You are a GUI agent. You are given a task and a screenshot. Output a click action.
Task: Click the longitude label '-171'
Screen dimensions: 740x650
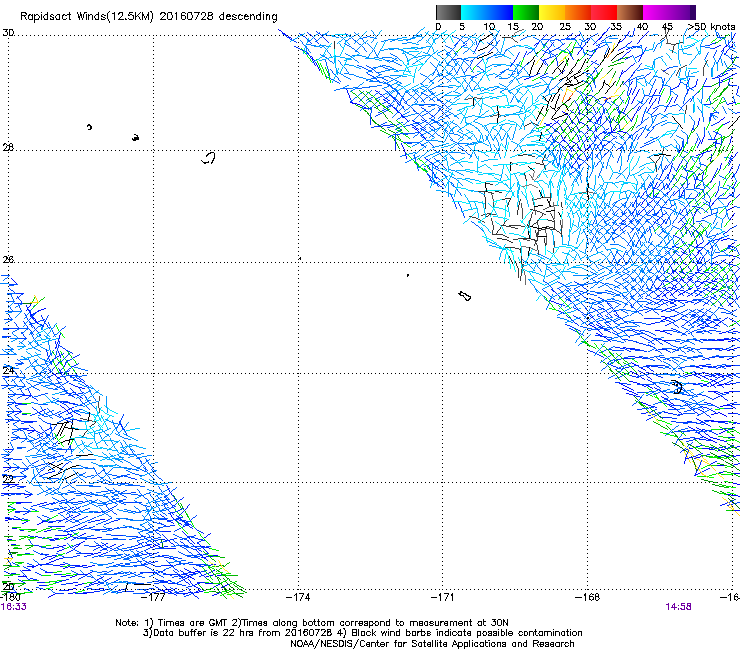(443, 597)
